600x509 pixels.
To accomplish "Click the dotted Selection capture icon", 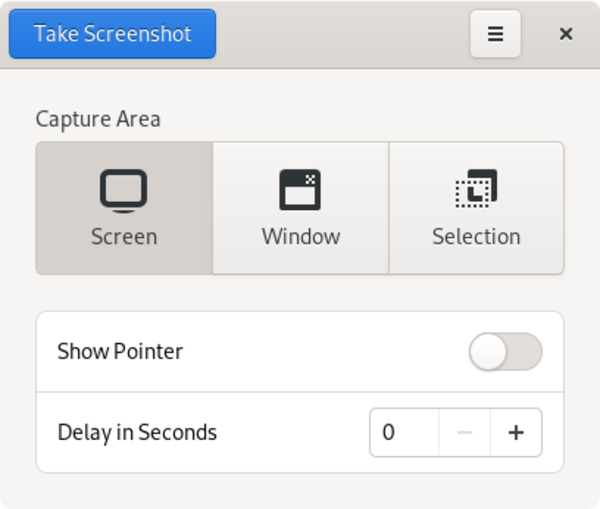I will [476, 189].
